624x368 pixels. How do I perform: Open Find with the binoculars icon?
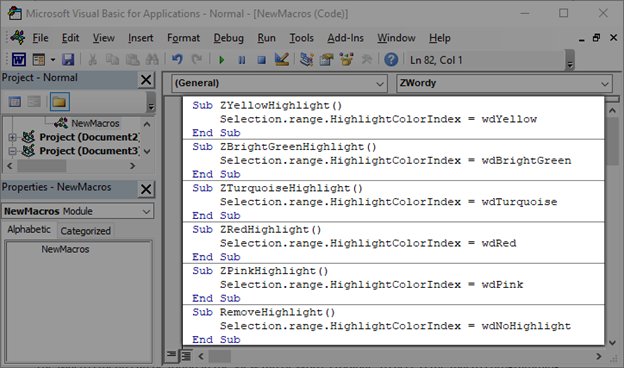(x=152, y=60)
